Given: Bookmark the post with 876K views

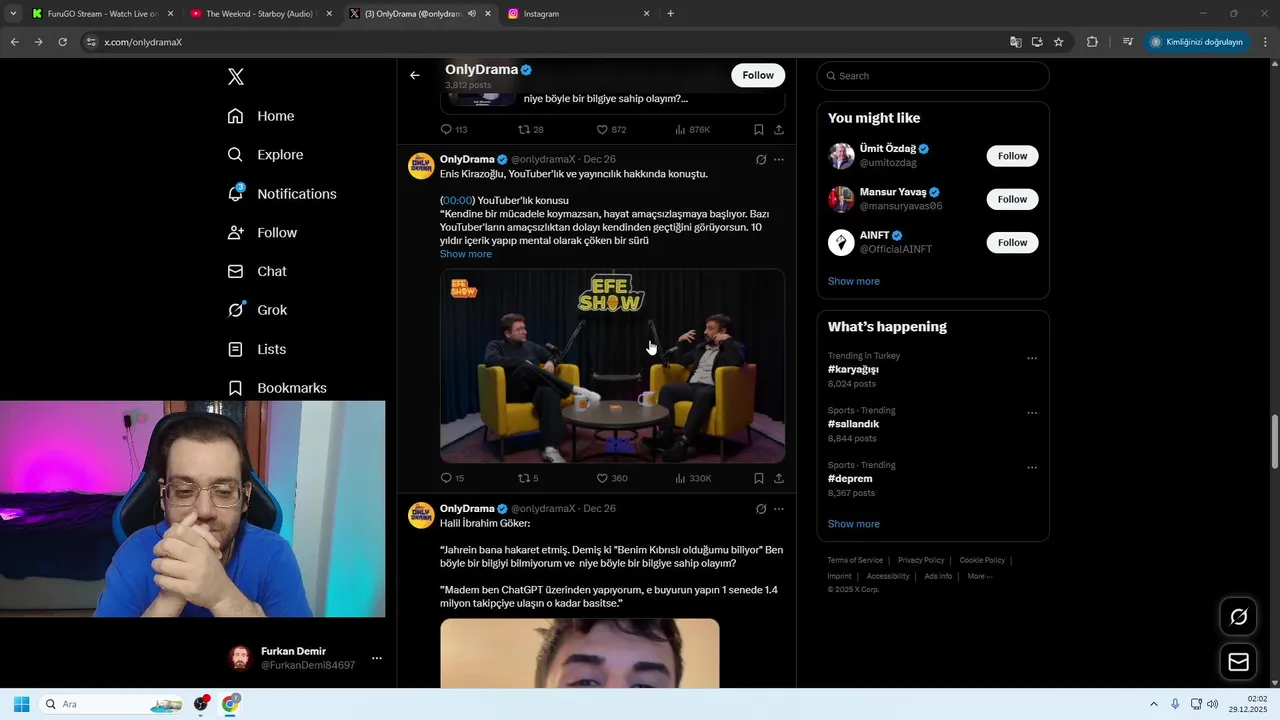Looking at the screenshot, I should tap(759, 129).
